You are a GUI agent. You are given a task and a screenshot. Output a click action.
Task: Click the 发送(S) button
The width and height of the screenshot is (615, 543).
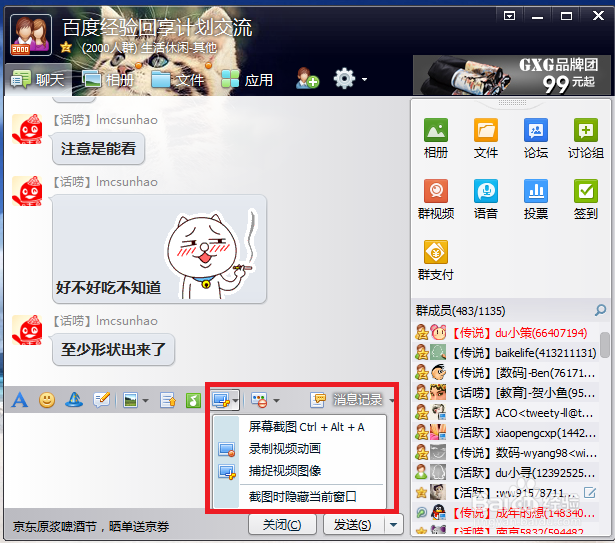pyautogui.click(x=353, y=525)
